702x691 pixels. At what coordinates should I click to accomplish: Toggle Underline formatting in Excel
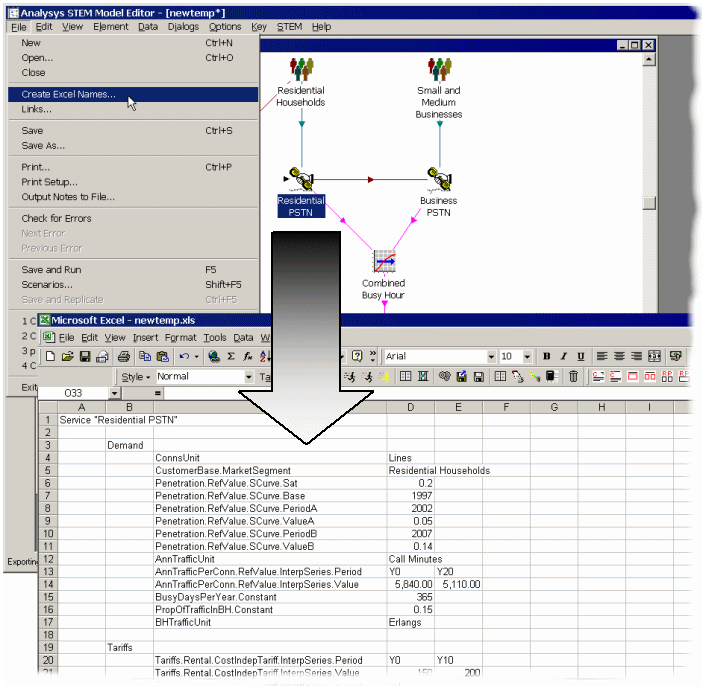click(x=581, y=356)
